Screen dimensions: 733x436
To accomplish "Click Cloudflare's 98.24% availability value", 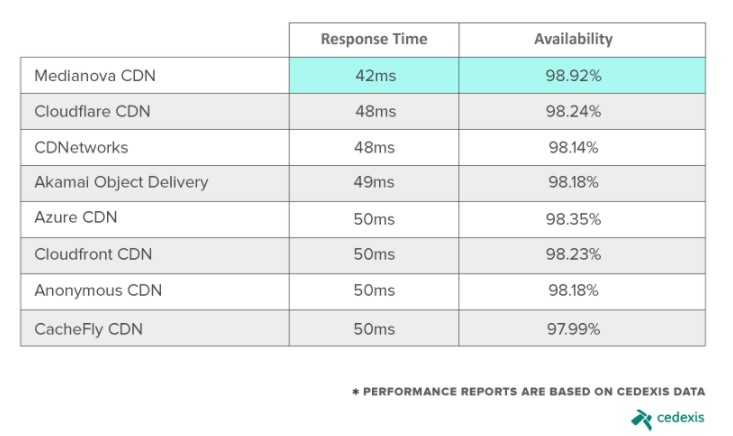I will [x=573, y=112].
